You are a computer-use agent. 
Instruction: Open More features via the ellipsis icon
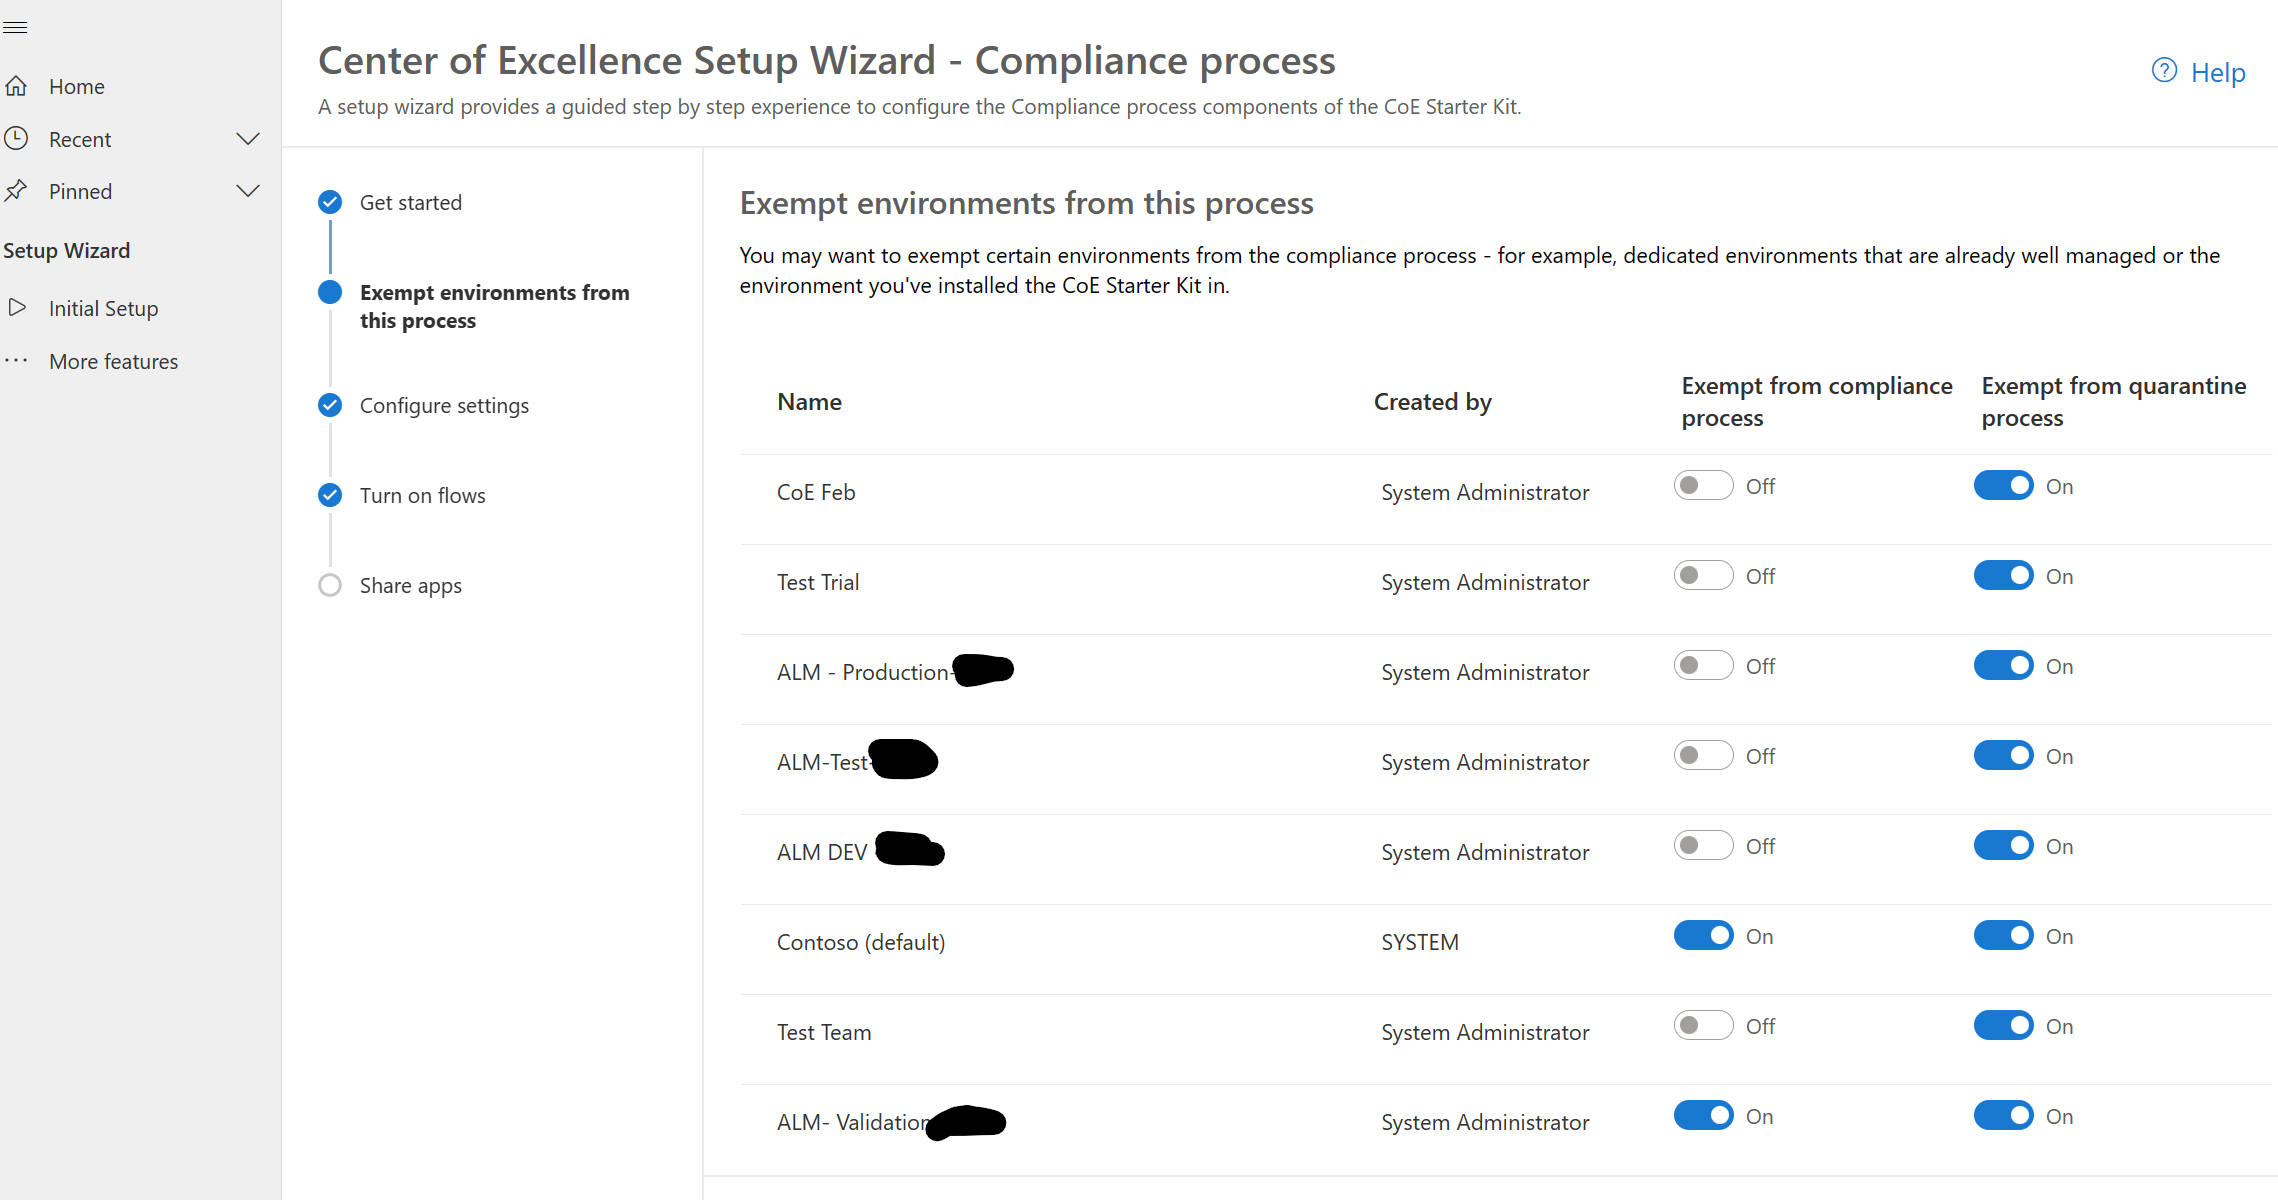click(16, 360)
